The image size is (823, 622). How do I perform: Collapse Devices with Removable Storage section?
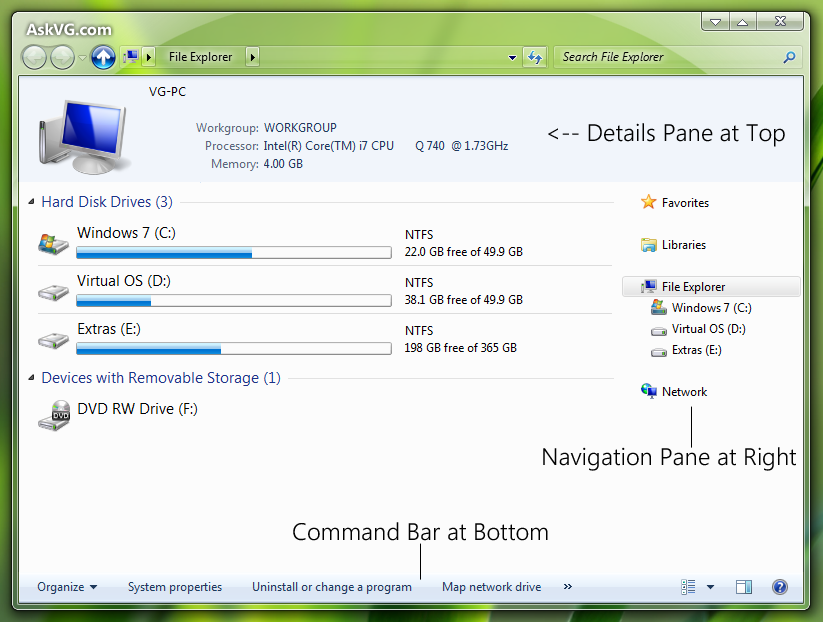(30, 378)
